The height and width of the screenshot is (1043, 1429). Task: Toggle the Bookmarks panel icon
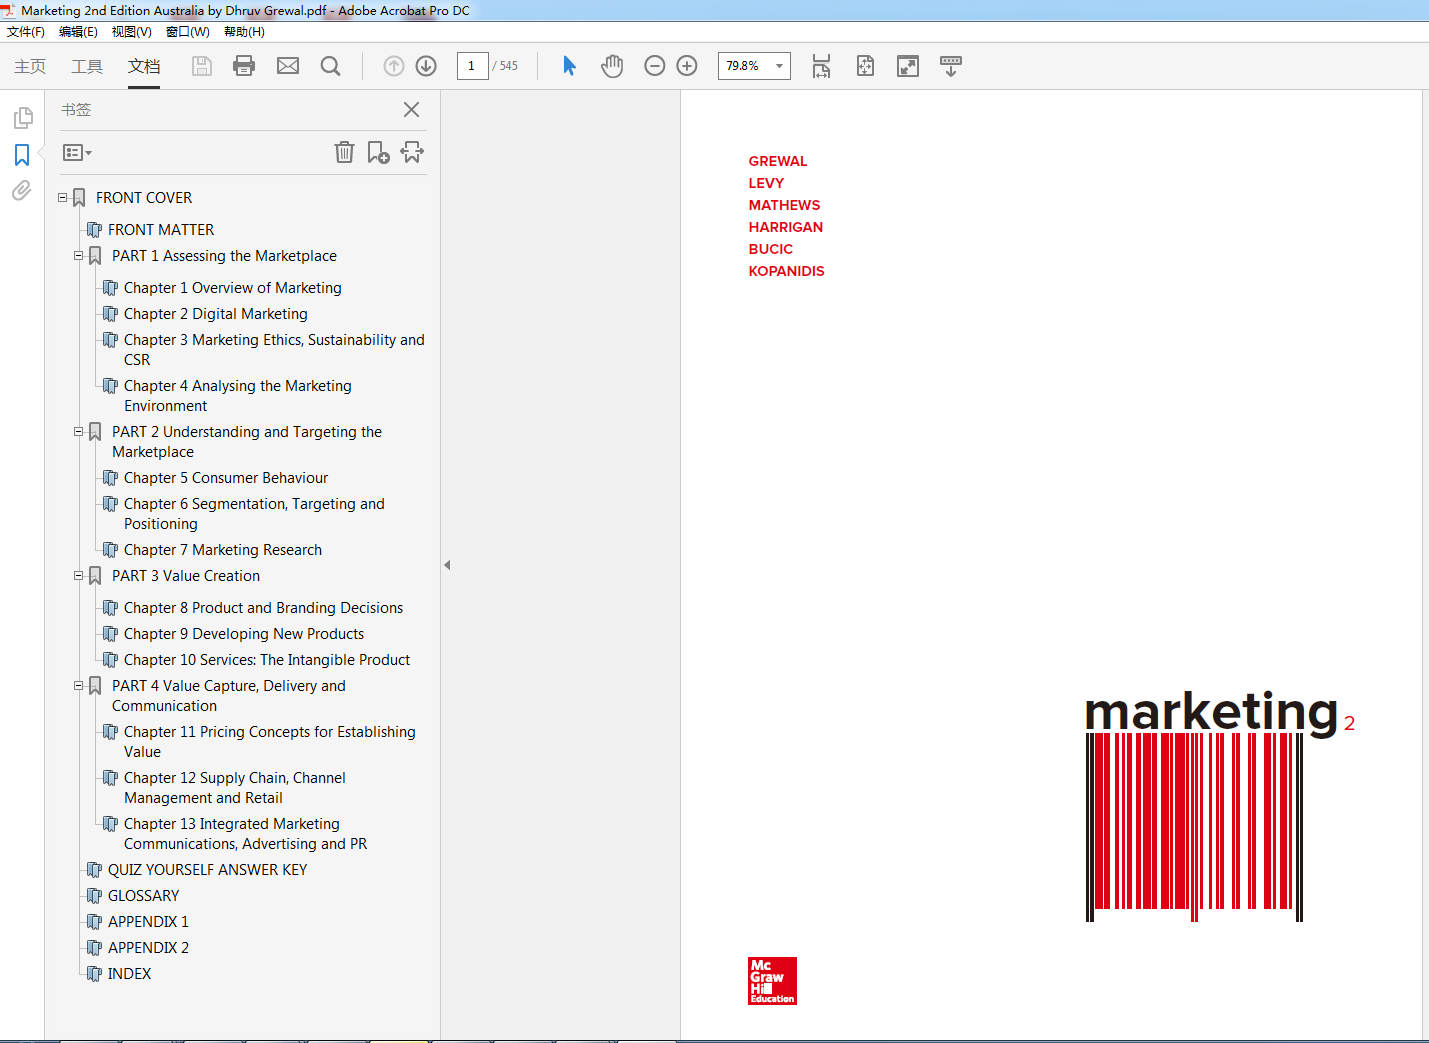pyautogui.click(x=22, y=155)
